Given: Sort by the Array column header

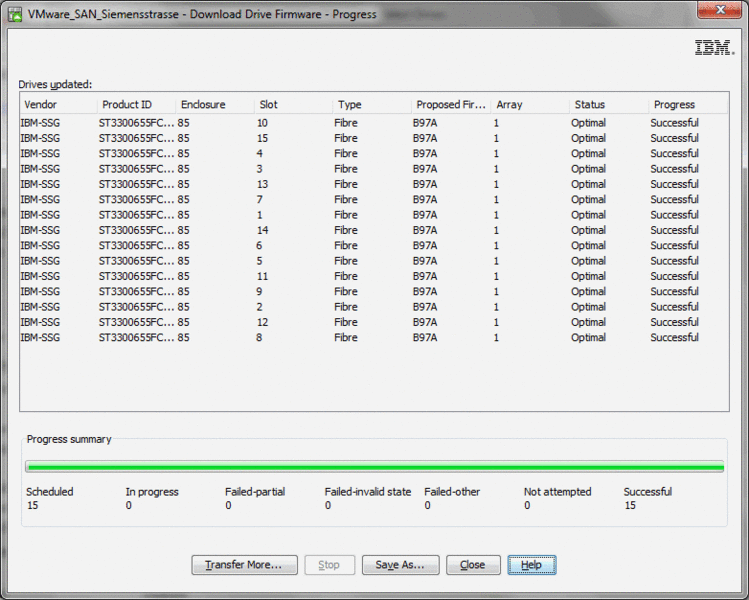Looking at the screenshot, I should click(x=530, y=105).
